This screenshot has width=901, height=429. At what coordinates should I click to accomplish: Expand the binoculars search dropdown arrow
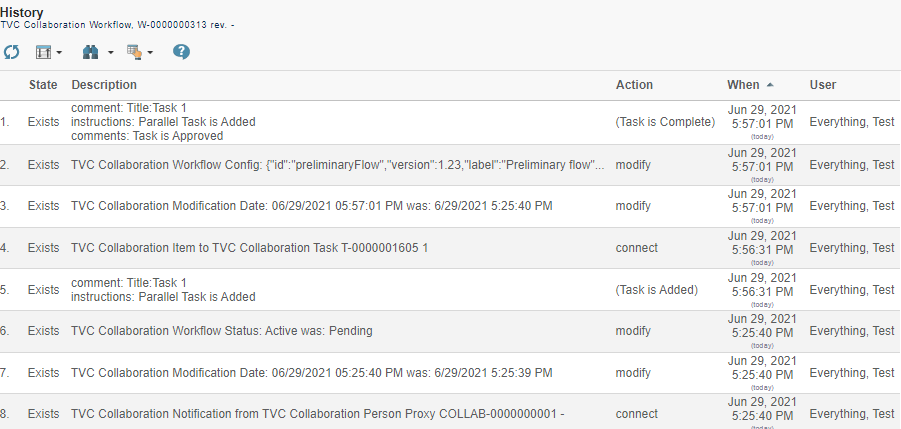pyautogui.click(x=110, y=52)
